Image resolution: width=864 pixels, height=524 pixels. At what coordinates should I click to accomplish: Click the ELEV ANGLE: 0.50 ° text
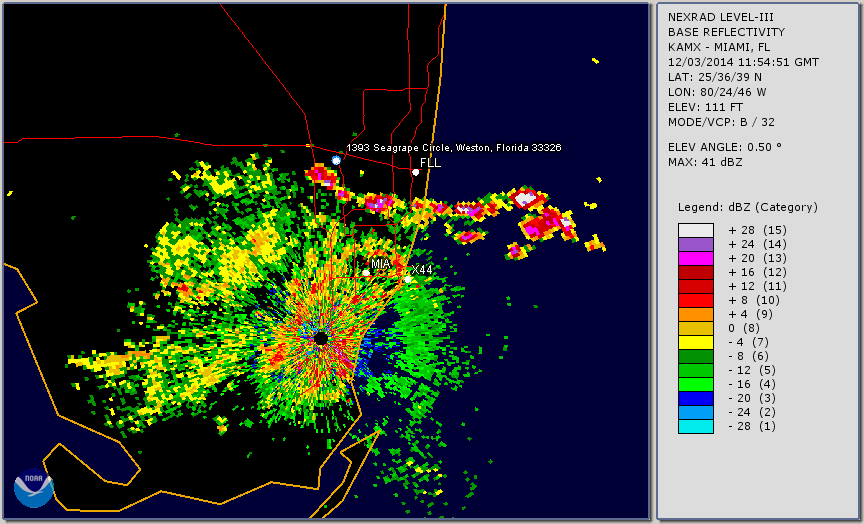725,147
